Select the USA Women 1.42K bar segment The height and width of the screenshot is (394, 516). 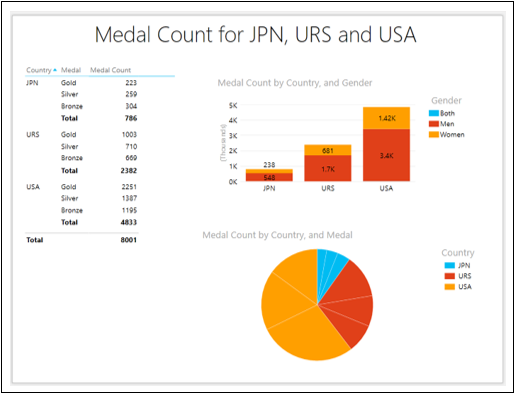pyautogui.click(x=386, y=118)
